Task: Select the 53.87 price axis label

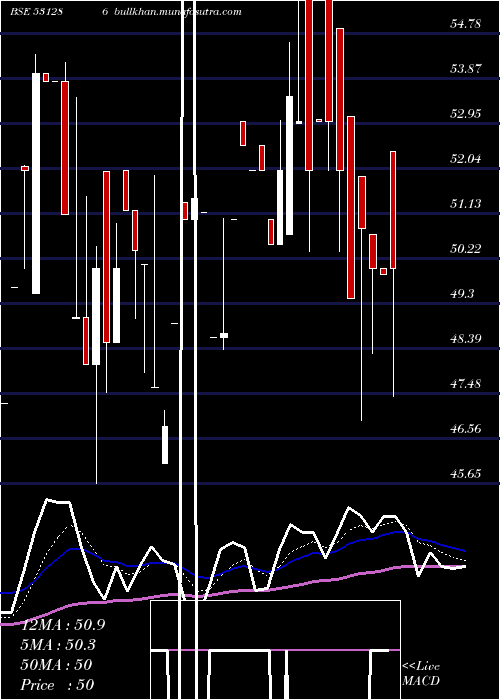Action: point(466,69)
